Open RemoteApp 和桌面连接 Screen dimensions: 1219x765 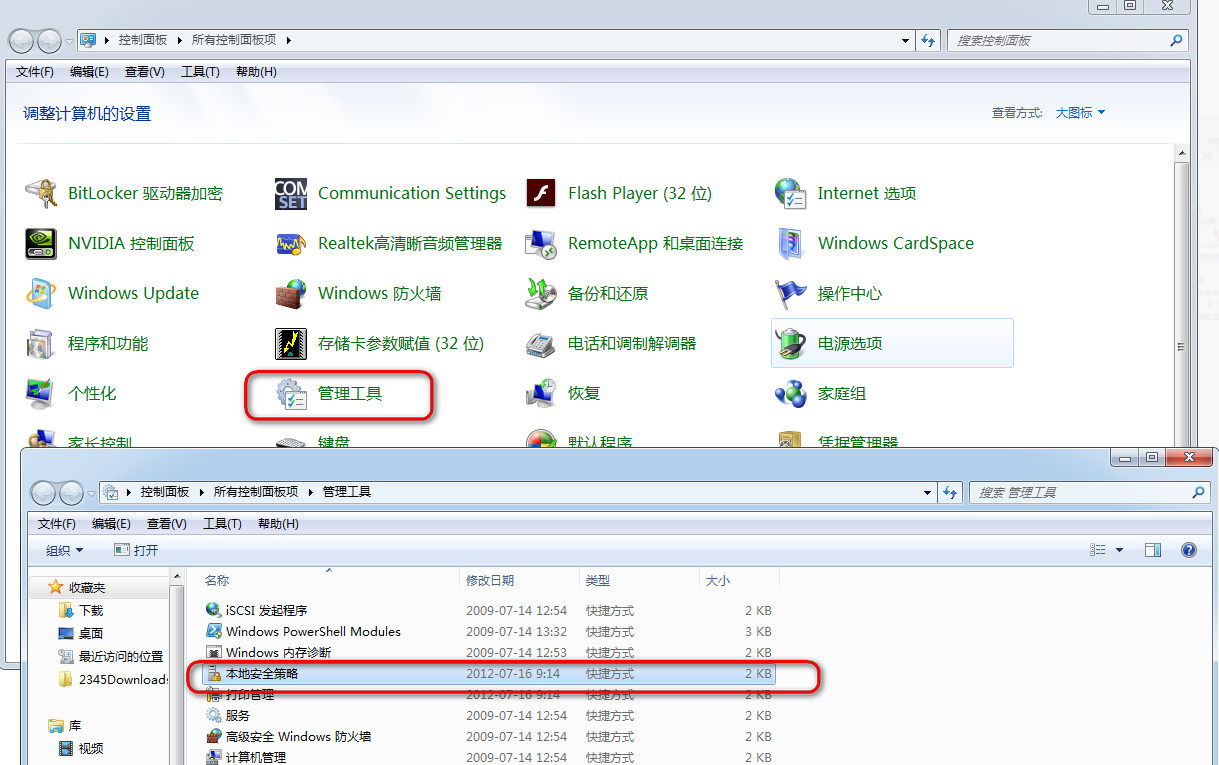click(x=634, y=243)
